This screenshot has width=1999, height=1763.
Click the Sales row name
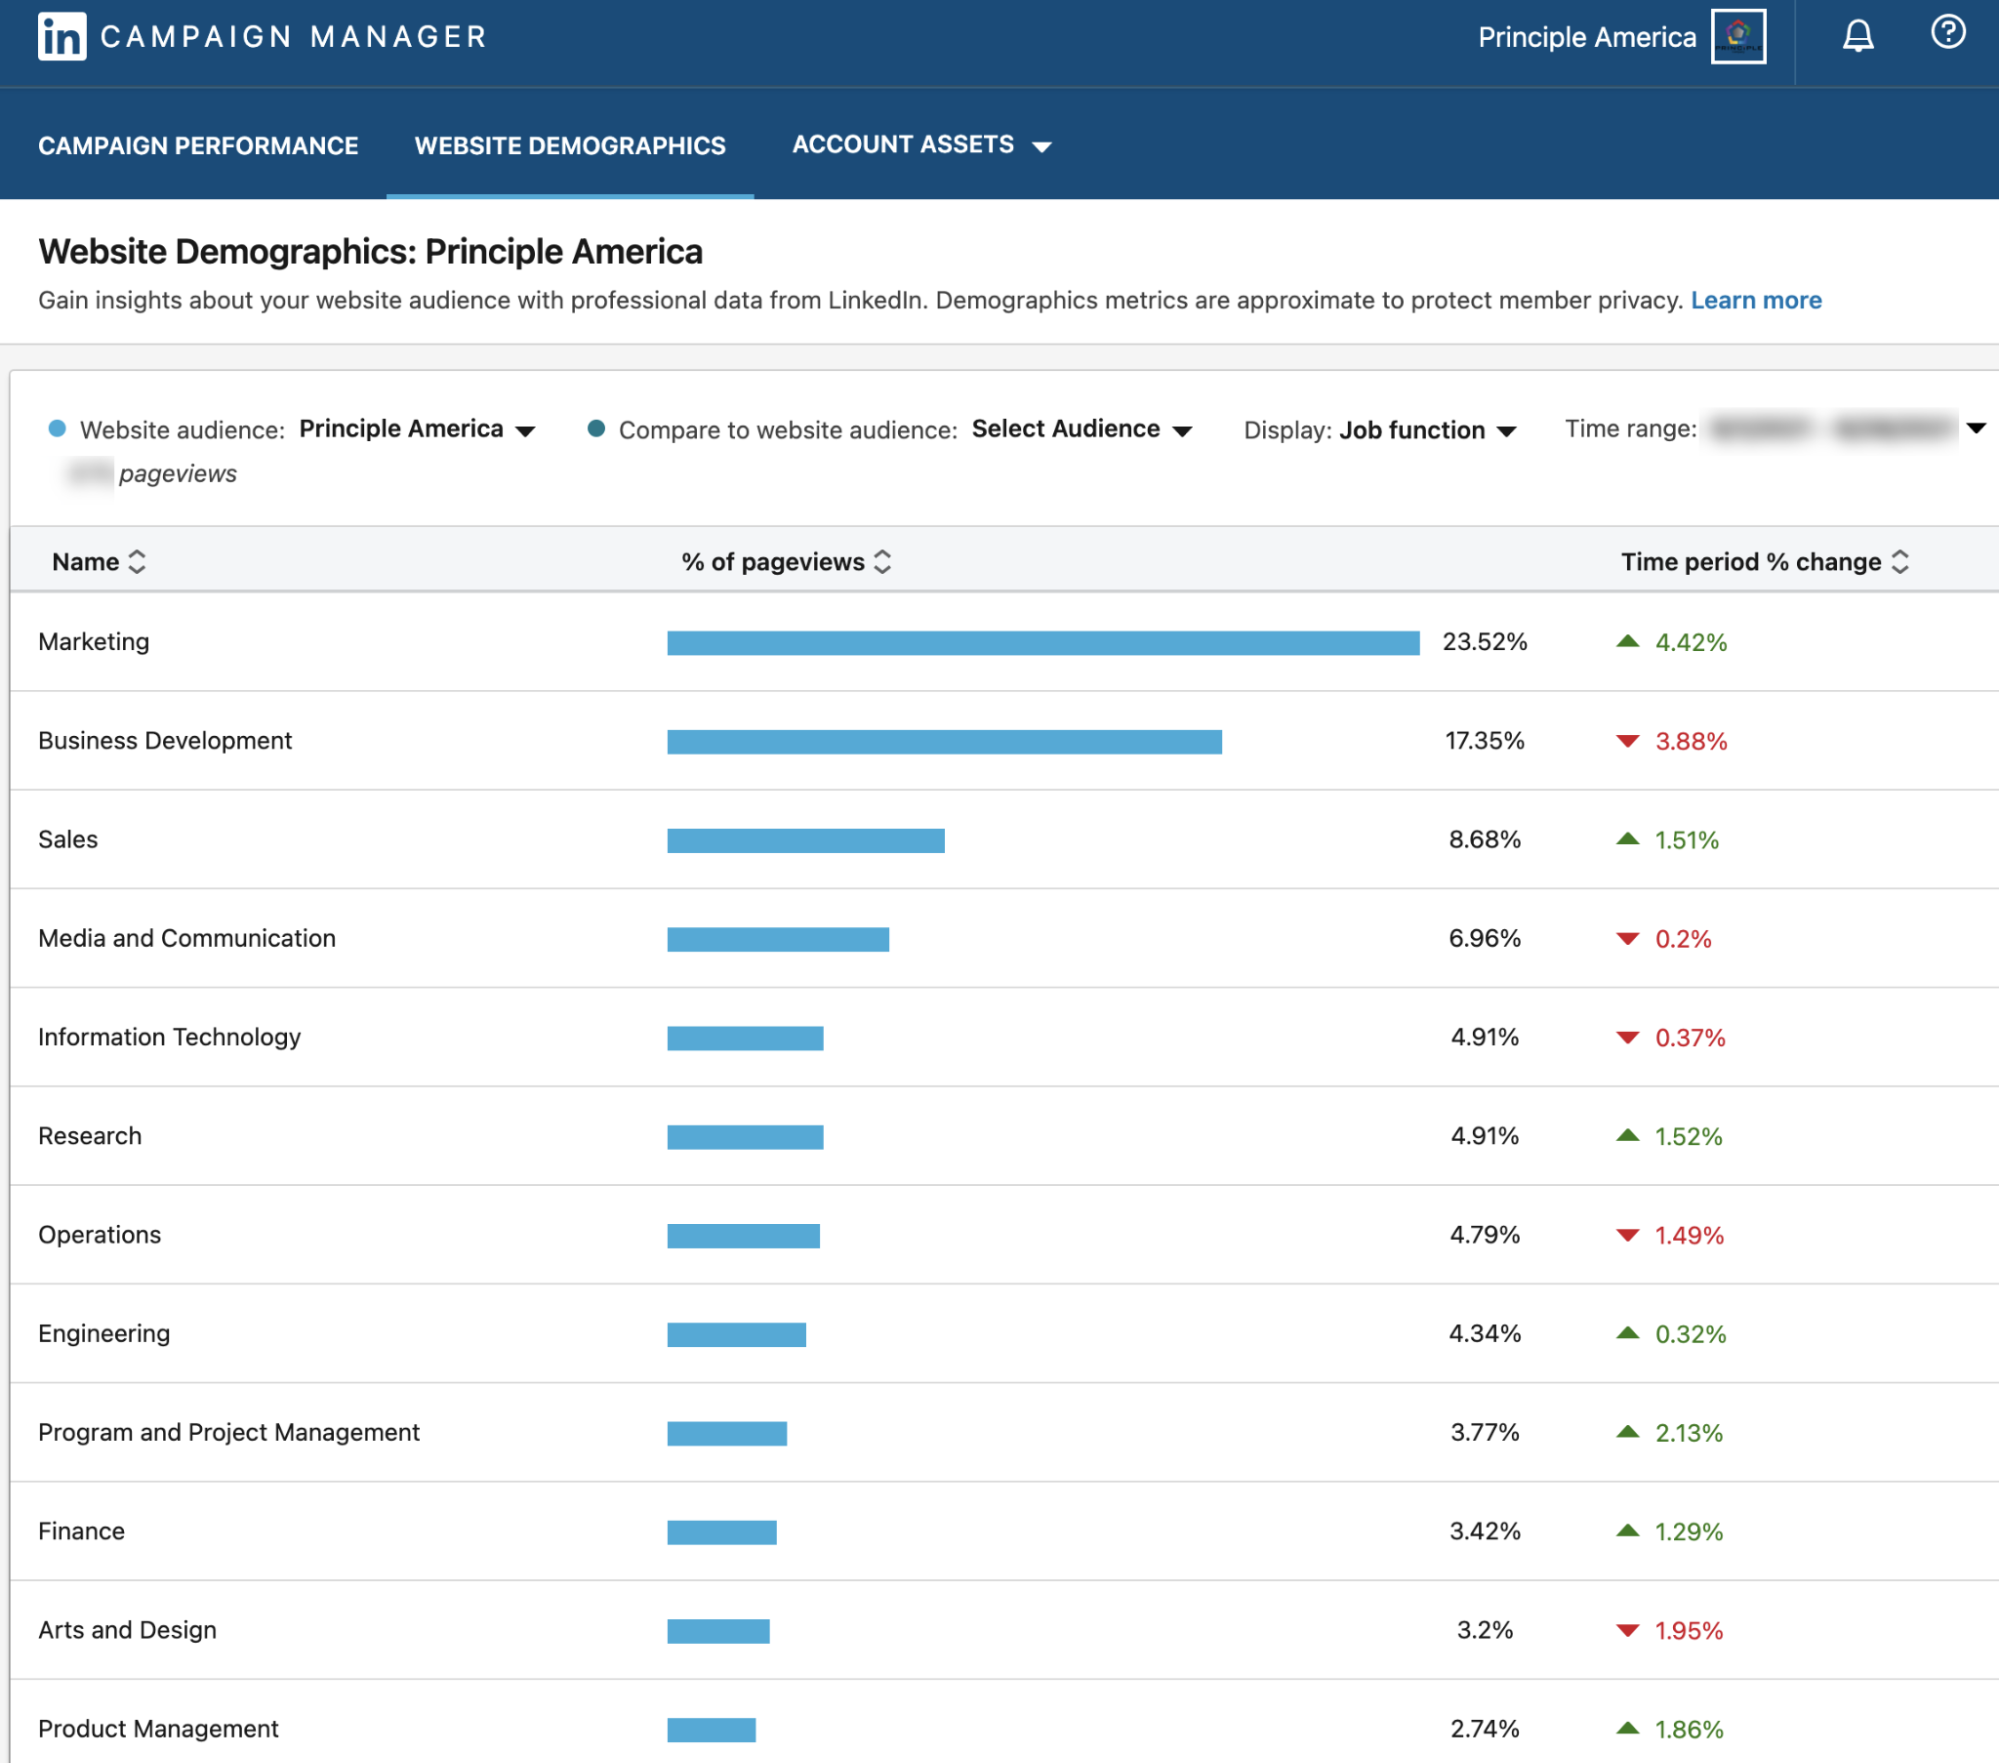tap(68, 839)
